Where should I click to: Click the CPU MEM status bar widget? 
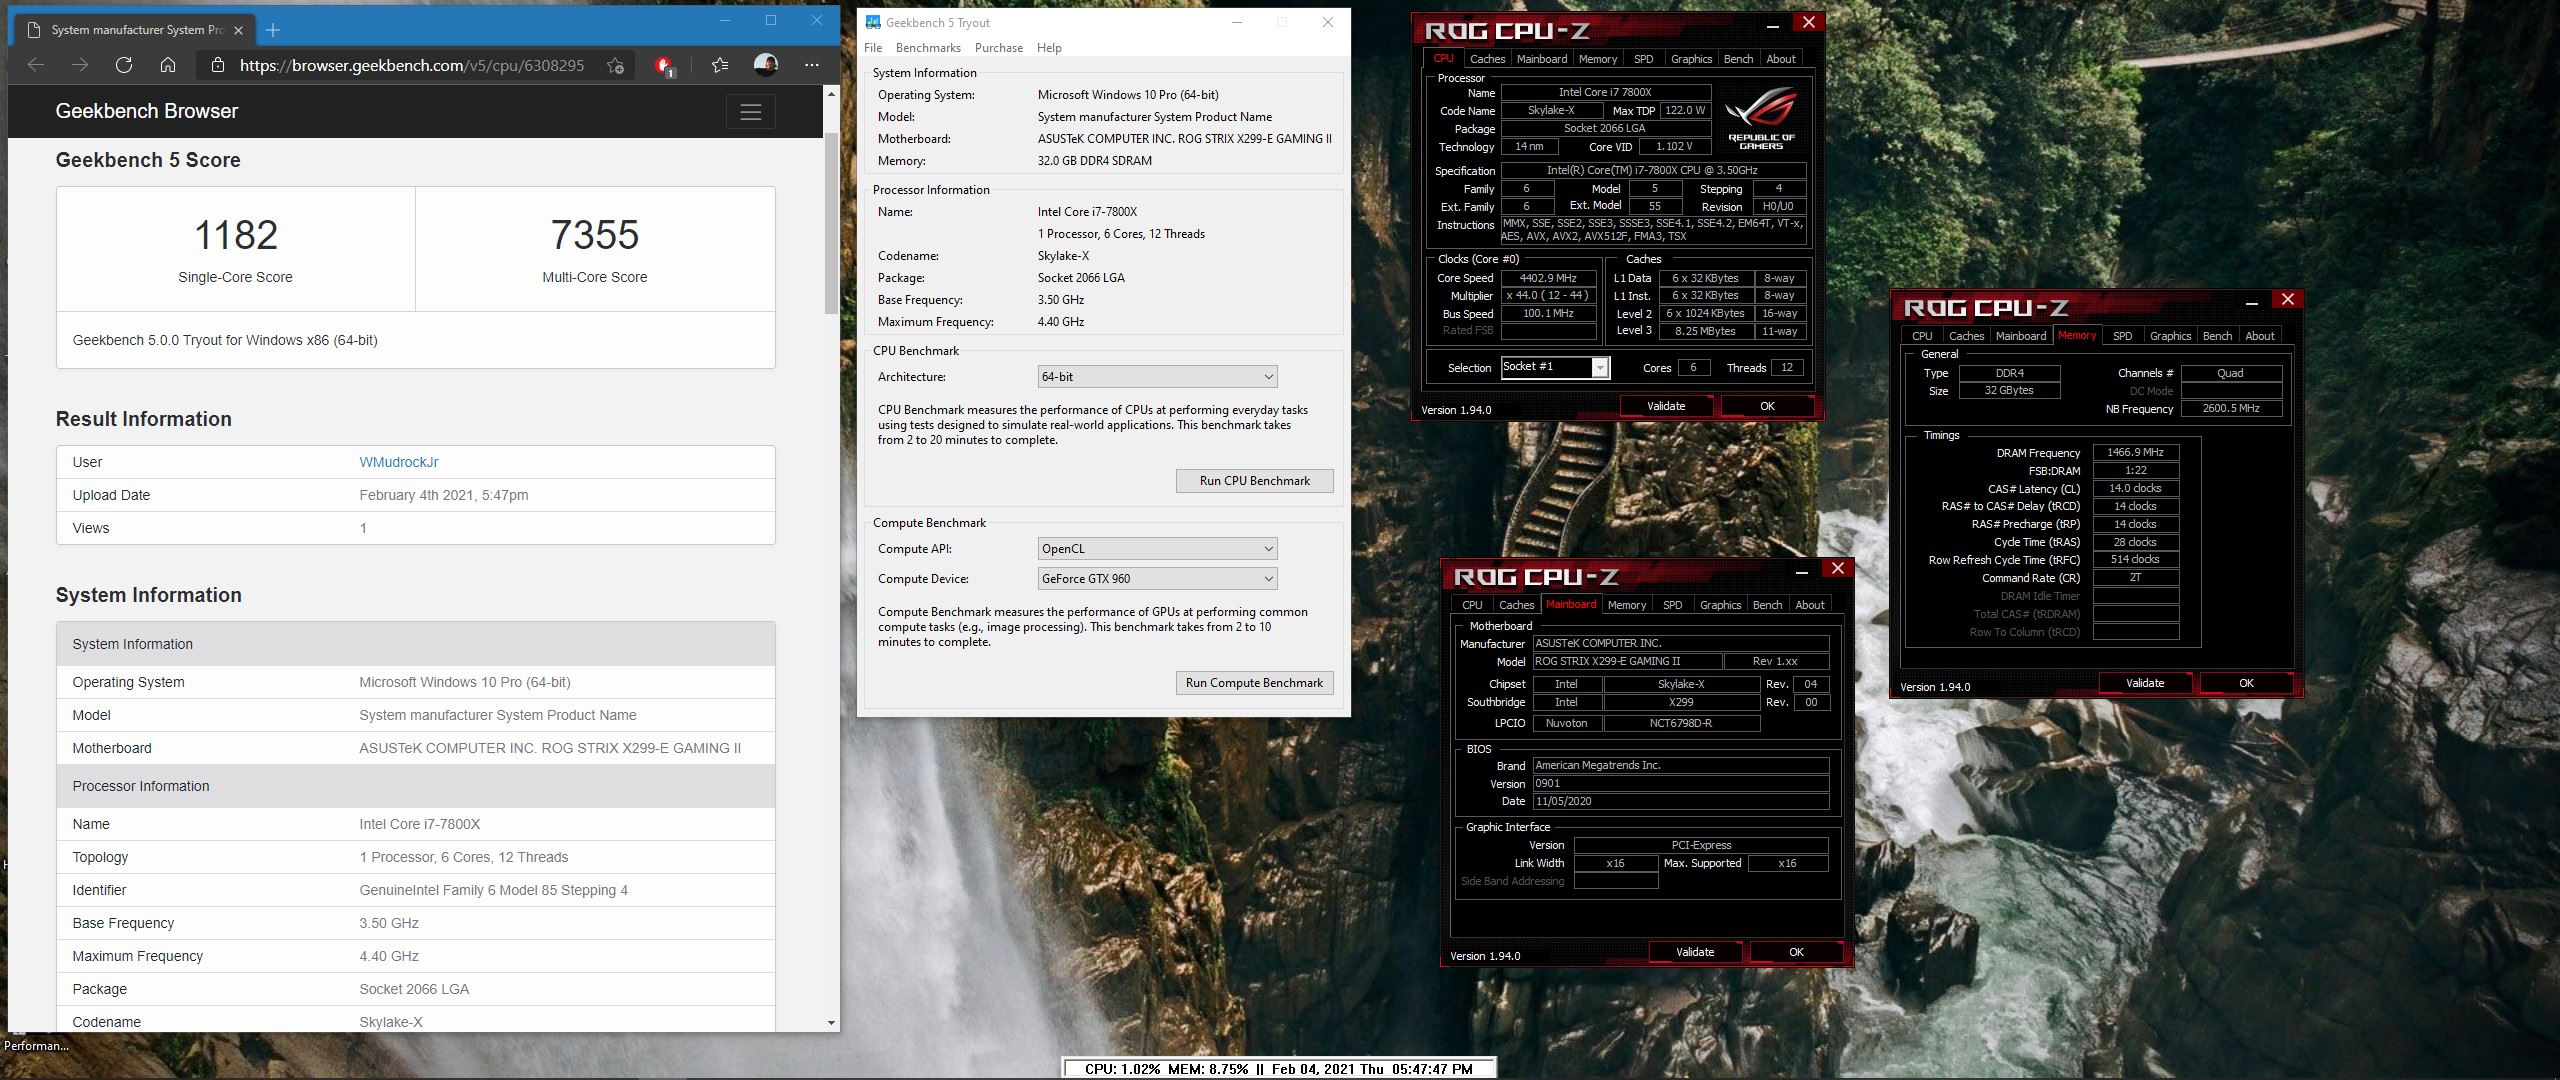1278,1069
